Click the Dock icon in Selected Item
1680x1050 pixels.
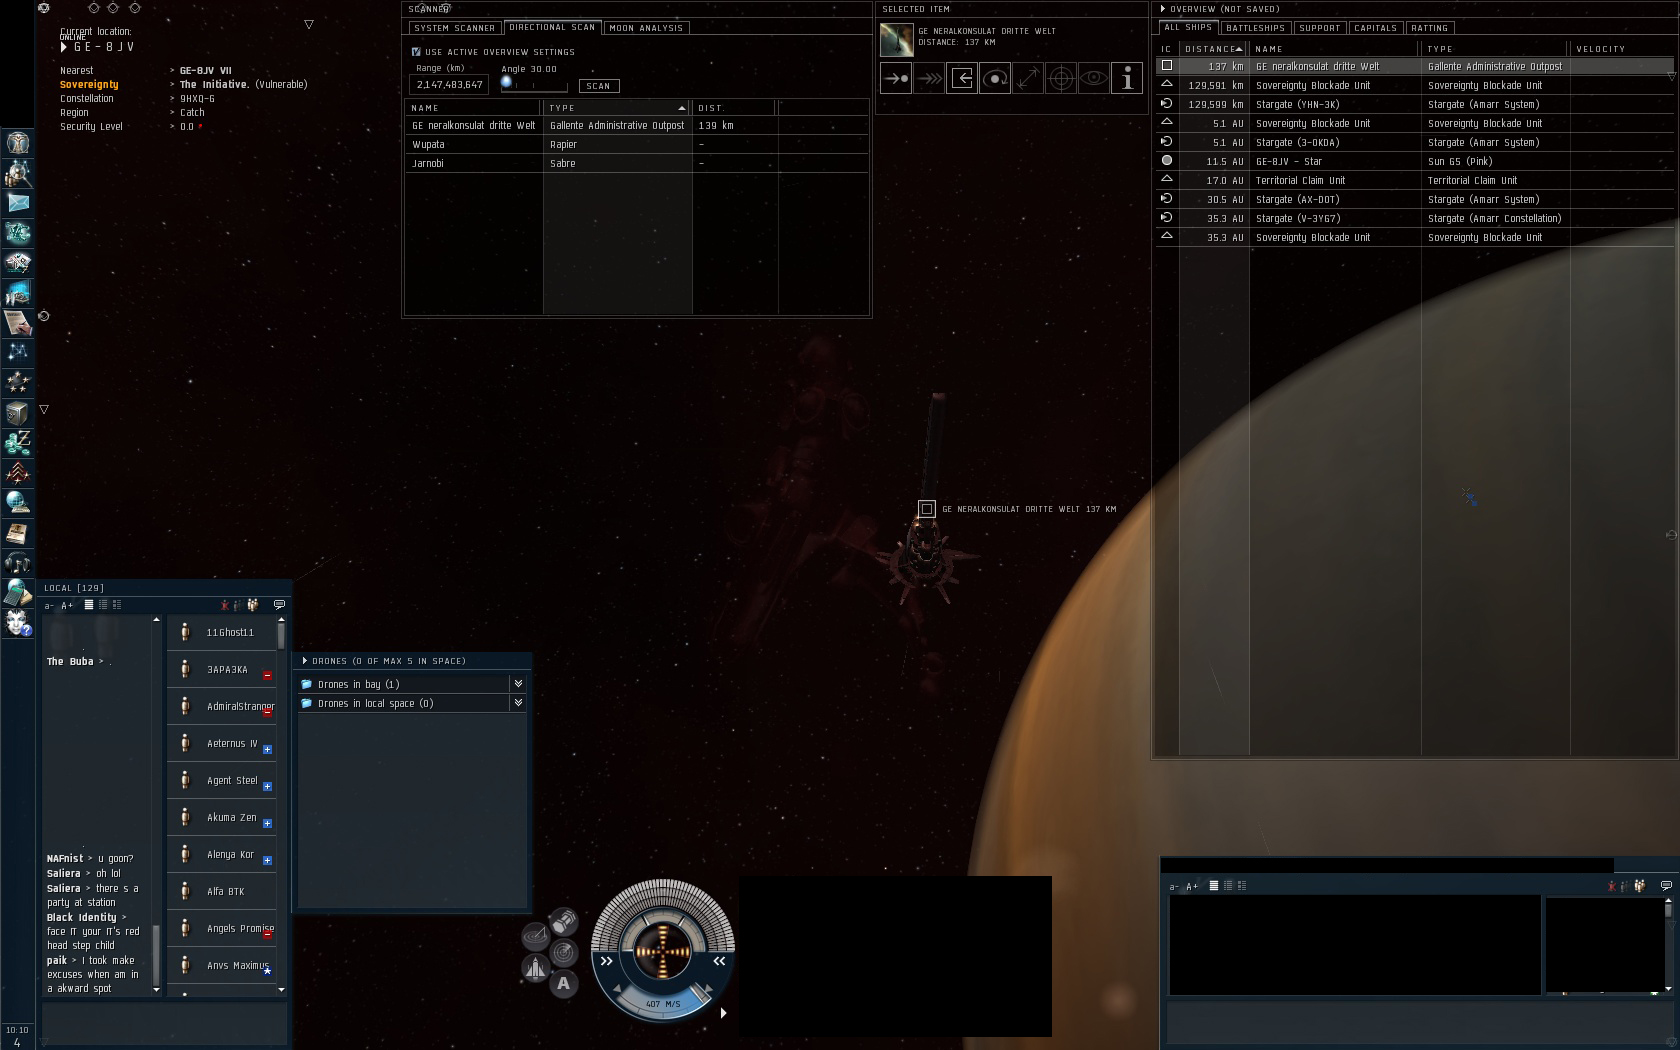[x=962, y=78]
